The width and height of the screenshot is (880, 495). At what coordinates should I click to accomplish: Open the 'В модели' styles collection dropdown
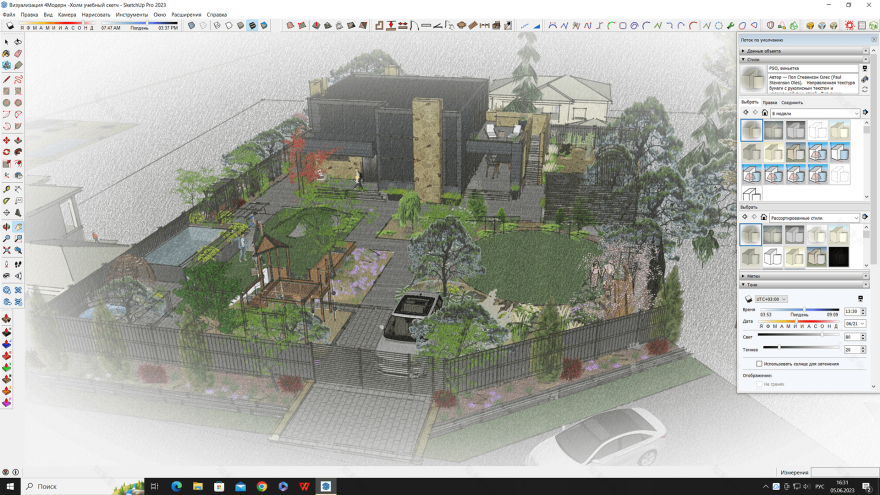tap(814, 113)
